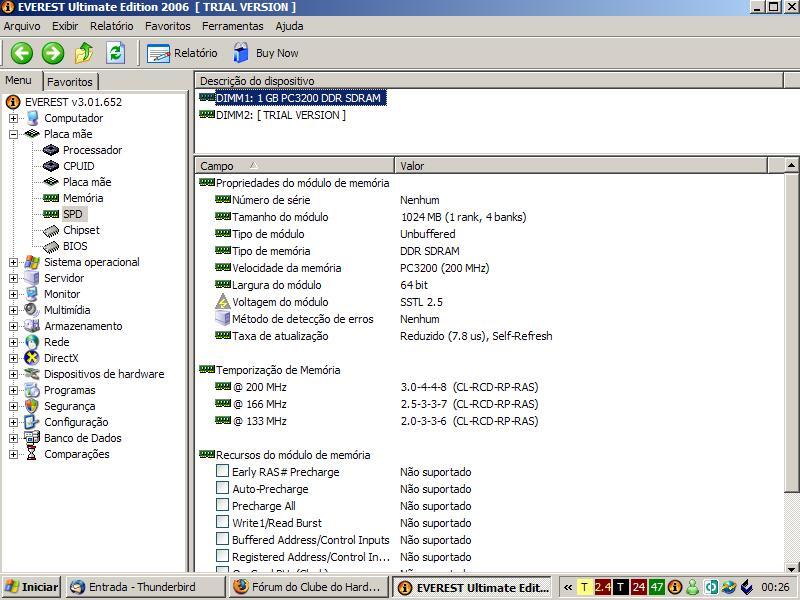Click the green user figure tray icon
This screenshot has width=800, height=600.
[692, 587]
